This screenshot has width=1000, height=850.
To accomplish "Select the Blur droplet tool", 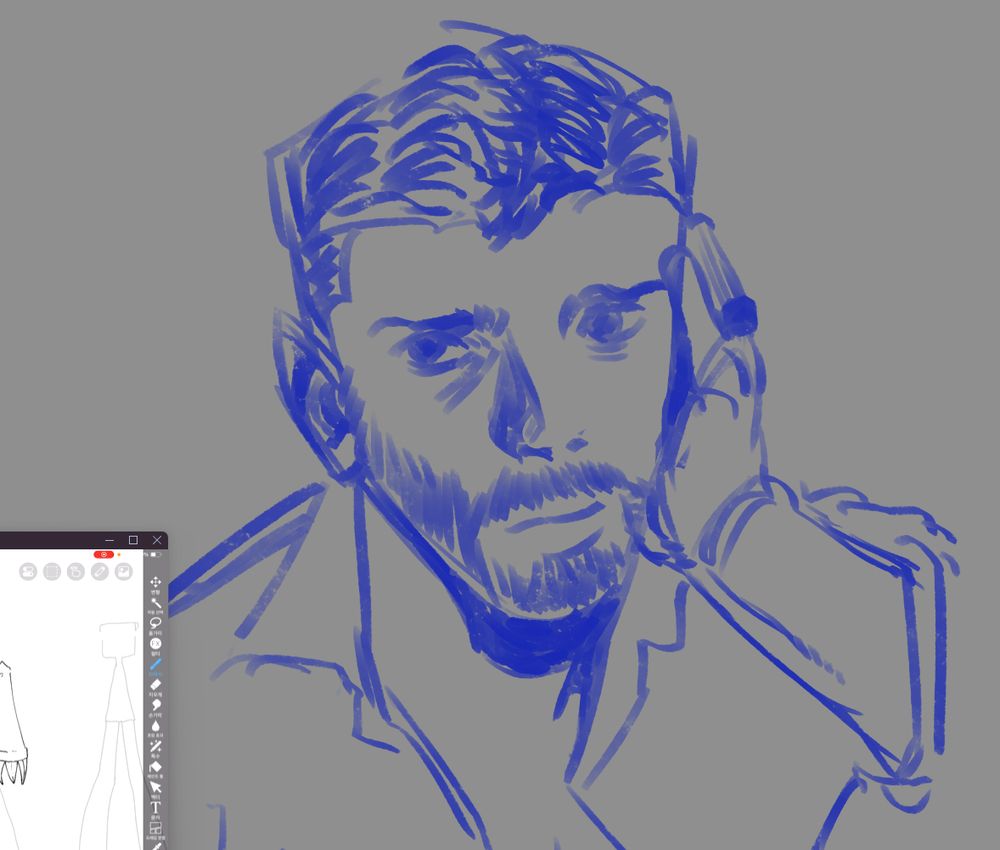I will click(x=155, y=726).
